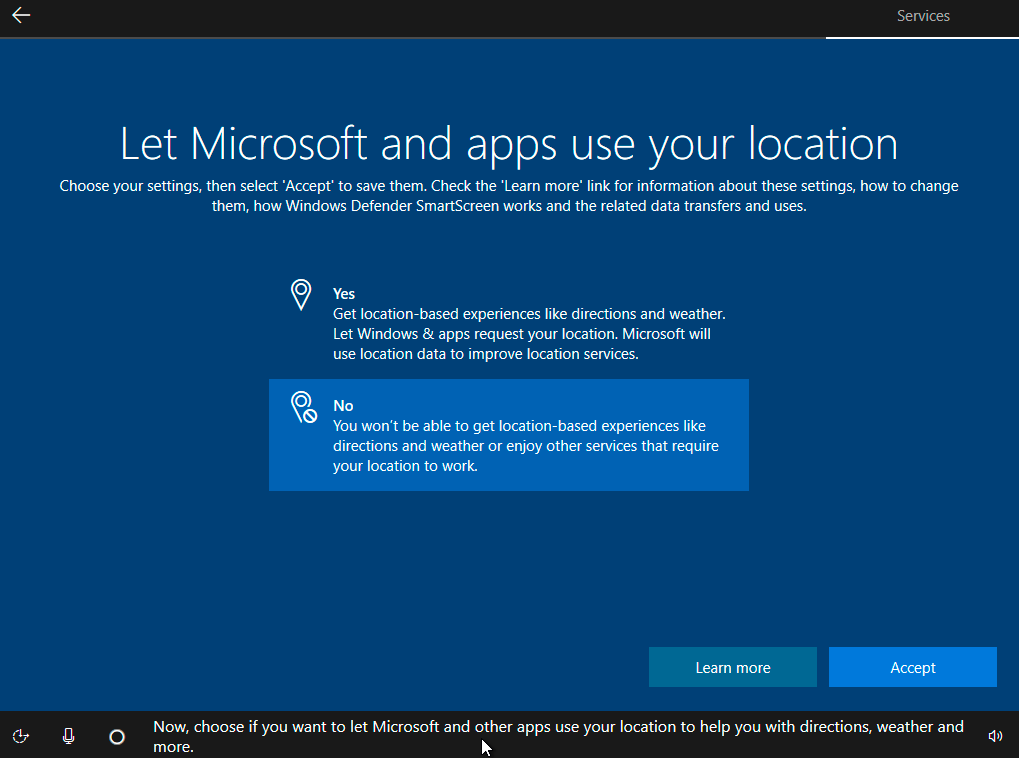
Task: Select the No location option
Action: click(x=509, y=435)
